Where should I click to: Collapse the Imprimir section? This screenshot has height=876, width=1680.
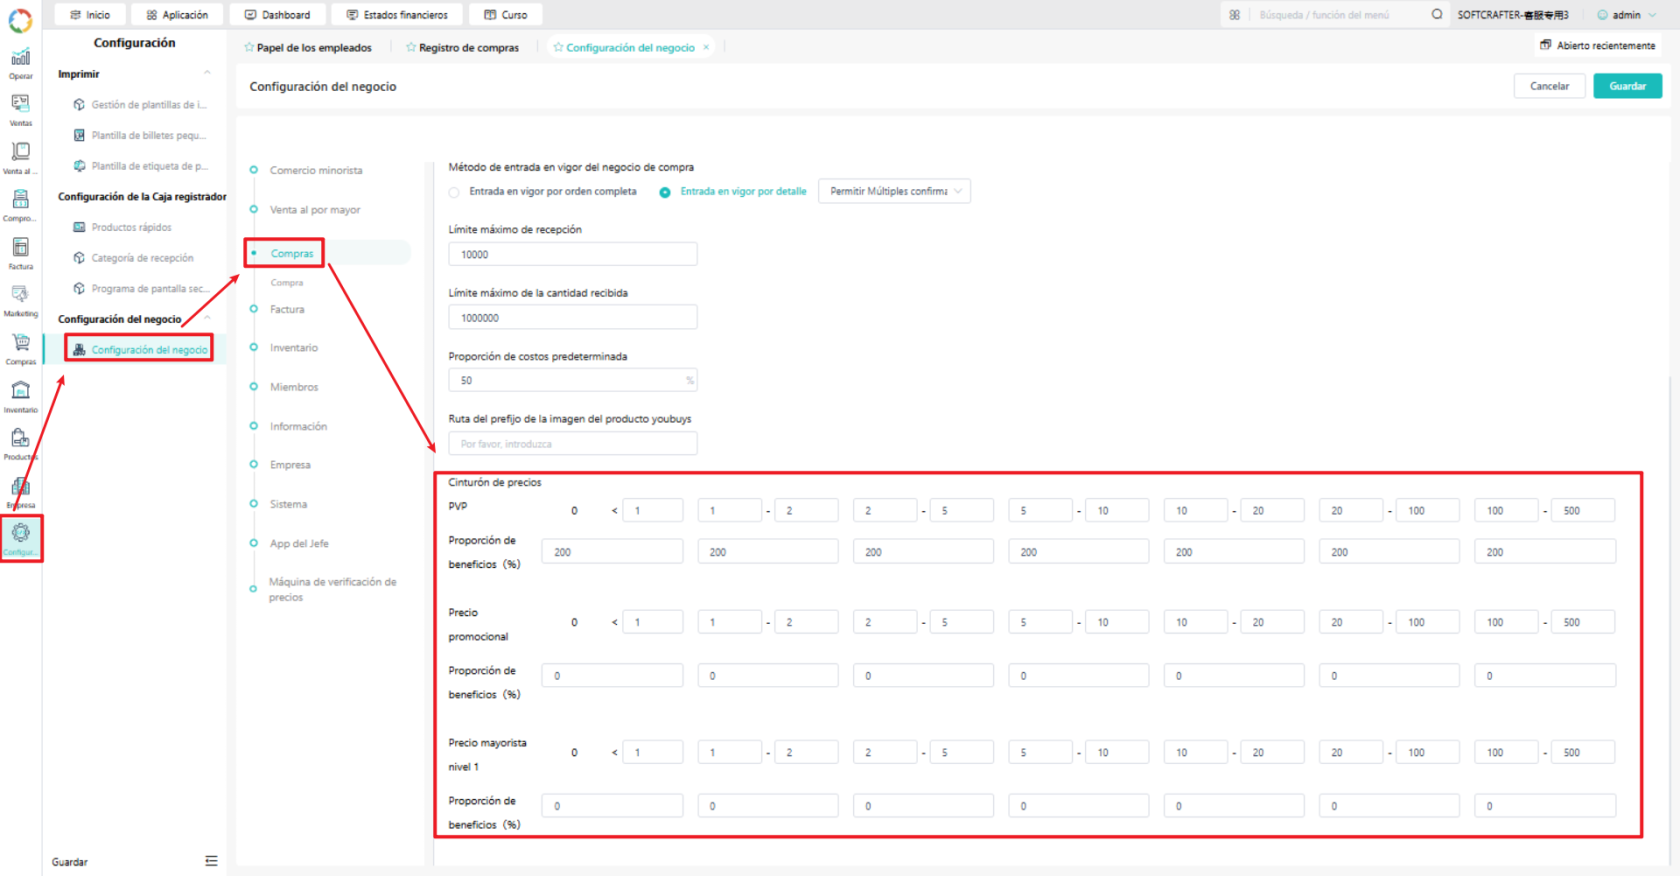coord(207,73)
